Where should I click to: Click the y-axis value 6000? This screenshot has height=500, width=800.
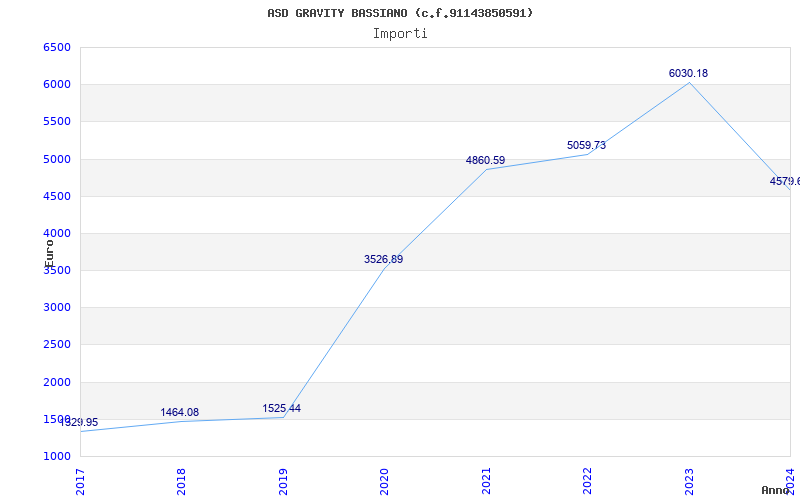click(x=57, y=85)
